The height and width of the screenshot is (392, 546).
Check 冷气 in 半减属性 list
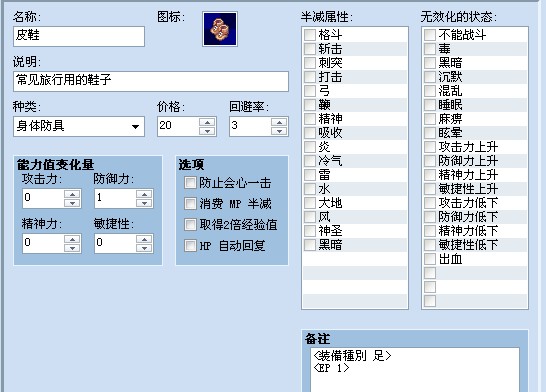tap(310, 161)
